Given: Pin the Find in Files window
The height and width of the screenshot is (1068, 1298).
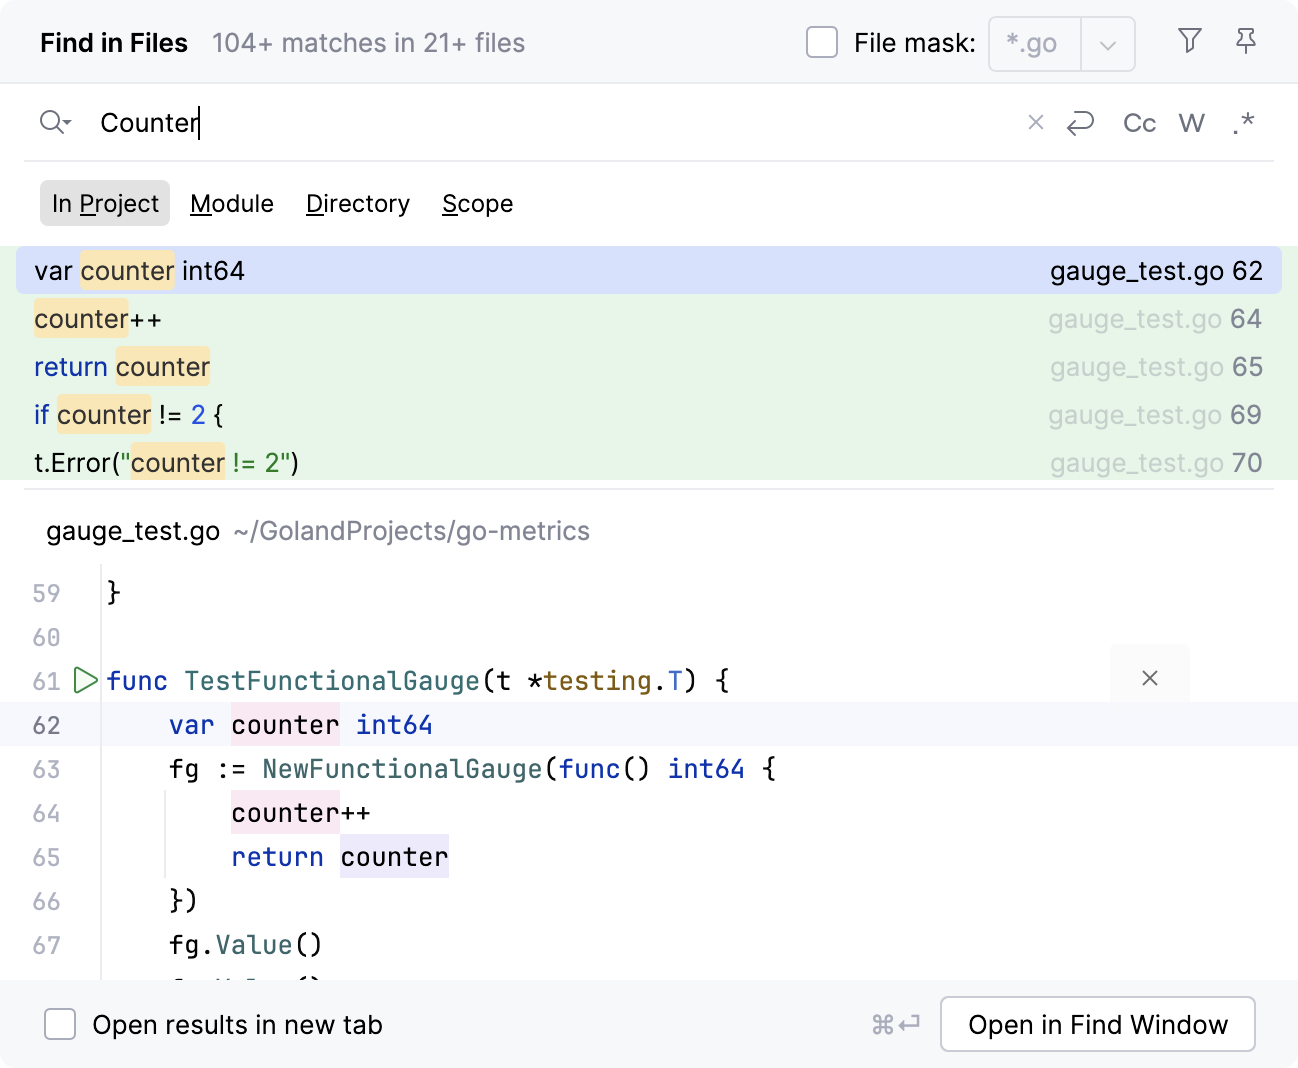Looking at the screenshot, I should [1245, 41].
